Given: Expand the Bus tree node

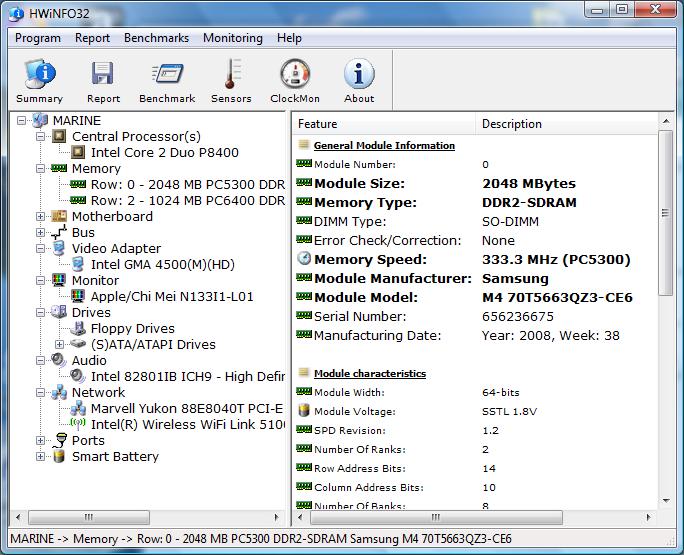Looking at the screenshot, I should [41, 233].
